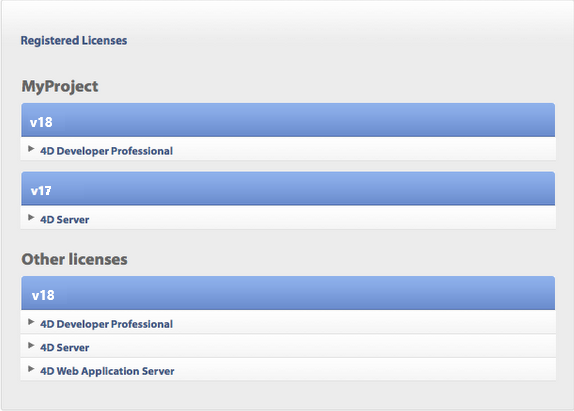
Task: Click the MyProject section heading
Action: pyautogui.click(x=60, y=86)
